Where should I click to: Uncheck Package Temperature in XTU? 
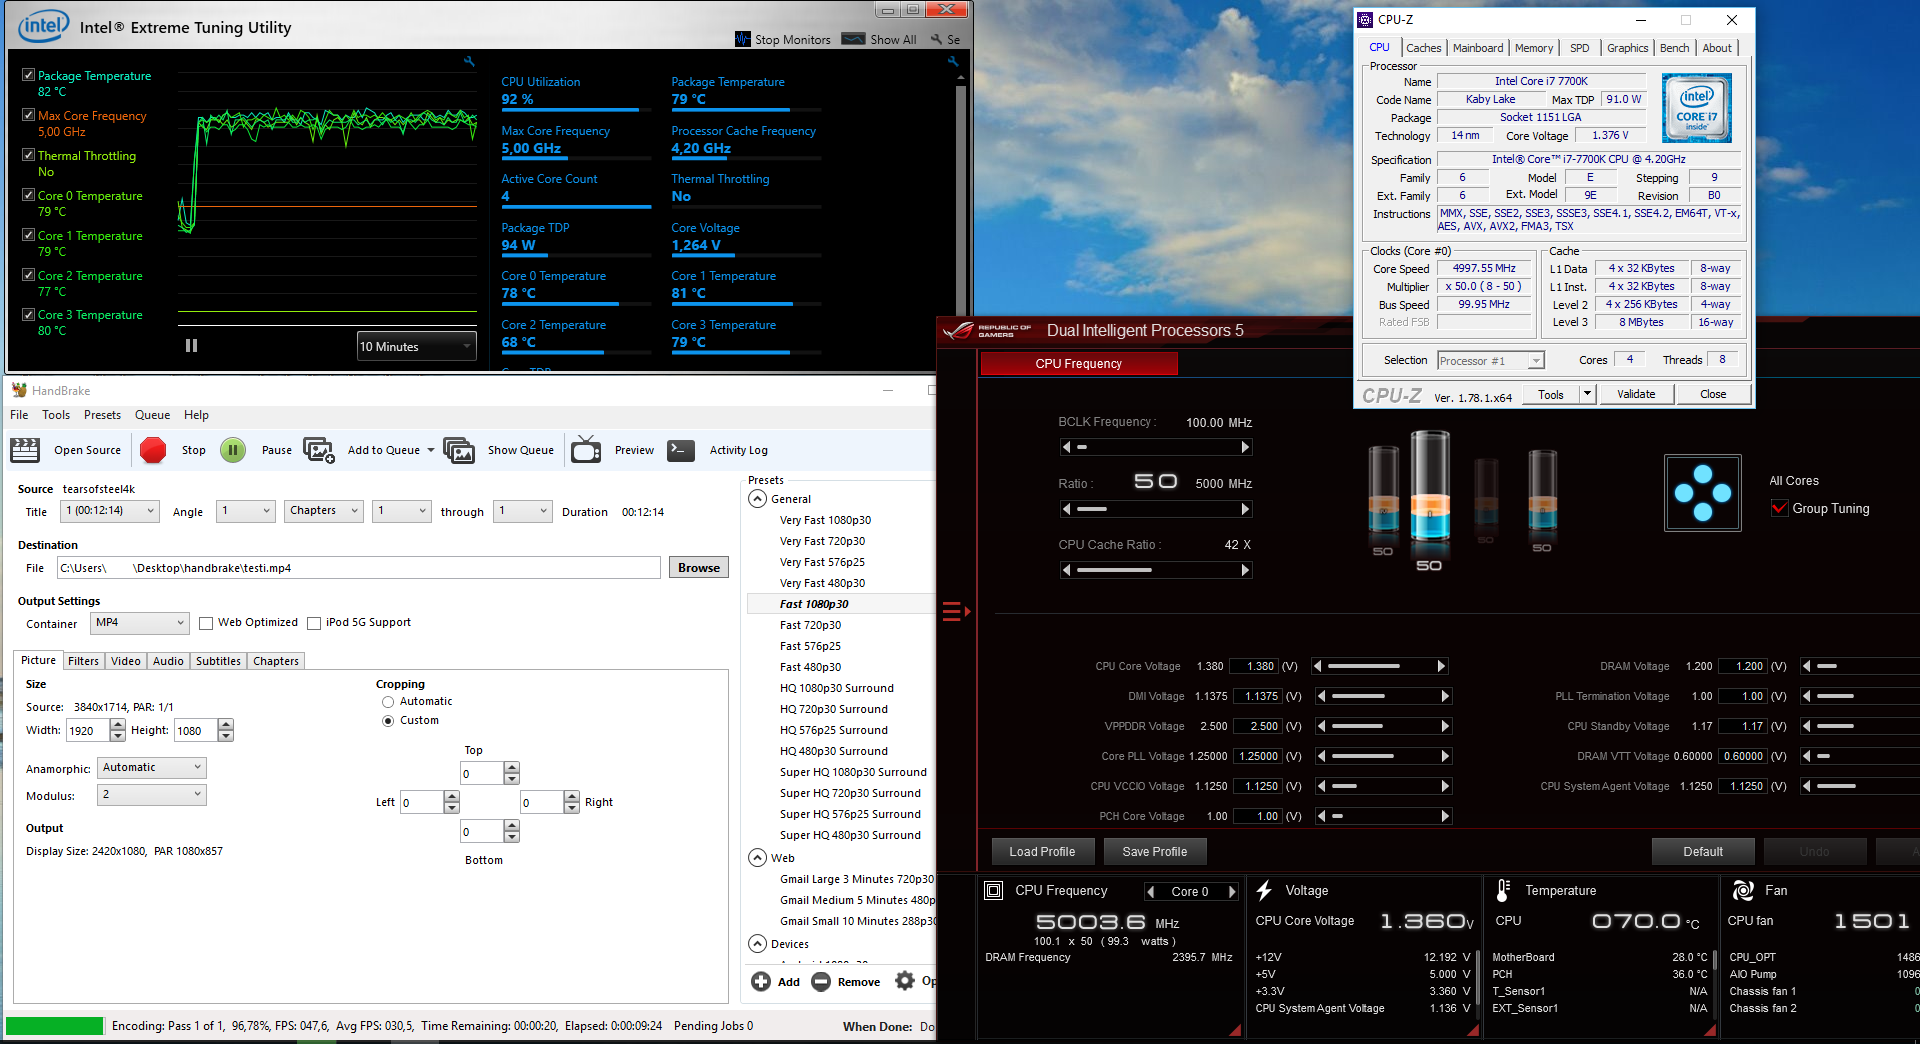click(x=29, y=75)
